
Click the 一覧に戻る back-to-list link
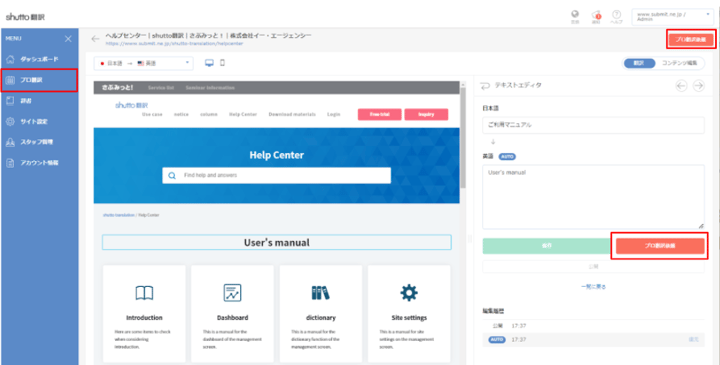click(x=593, y=286)
